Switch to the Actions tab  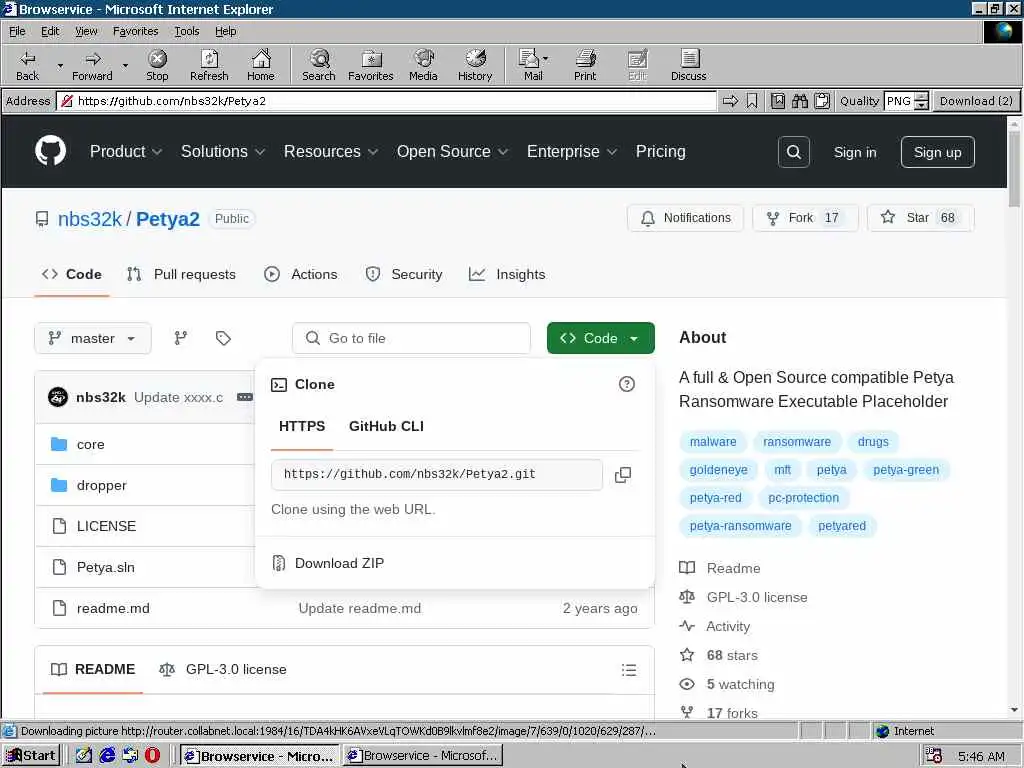tap(300, 274)
